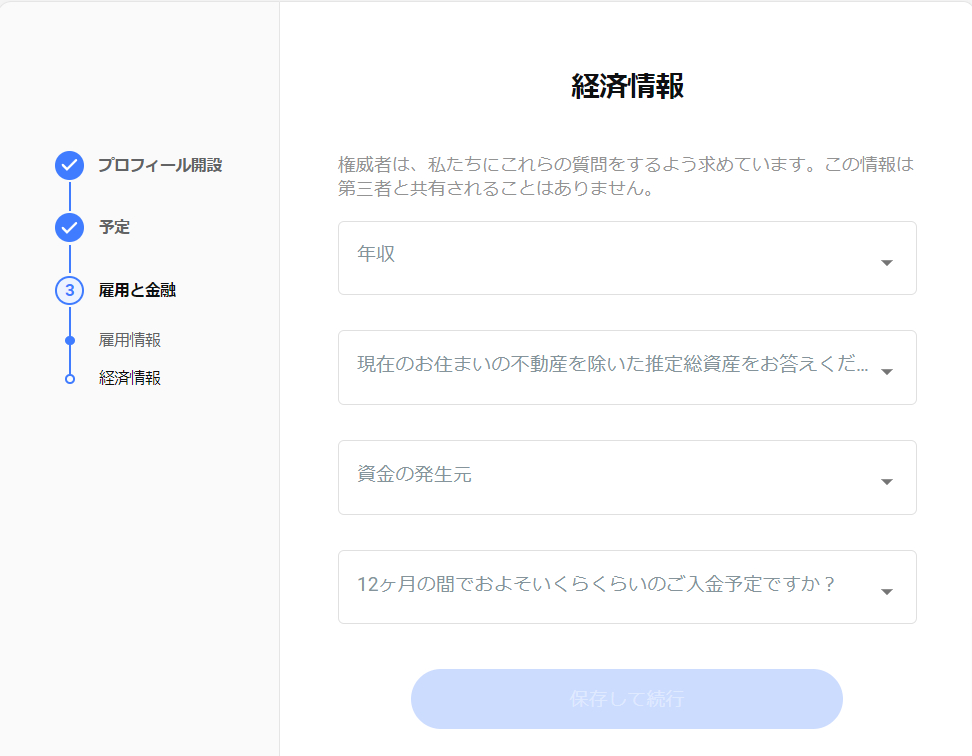Click the current step indicator circle 3
Screen dimensions: 972x756
click(69, 290)
